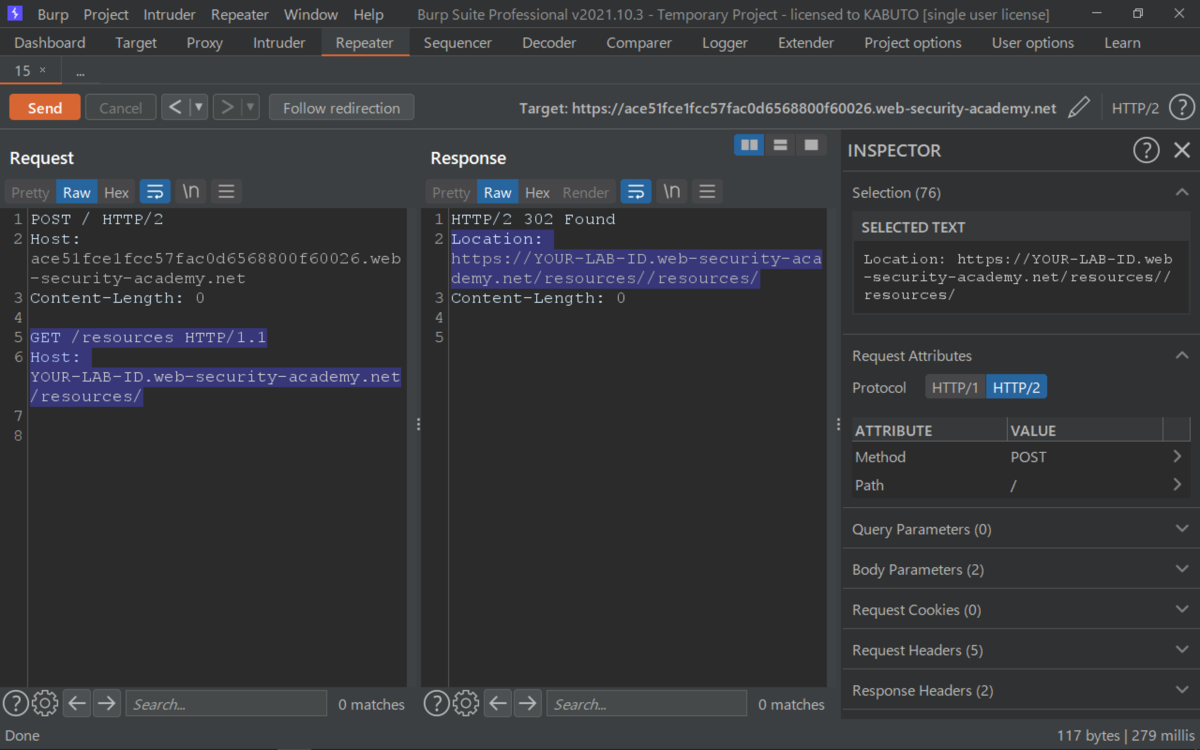Select HTTP/2 protocol in Inspector
The height and width of the screenshot is (750, 1200).
pos(1016,388)
